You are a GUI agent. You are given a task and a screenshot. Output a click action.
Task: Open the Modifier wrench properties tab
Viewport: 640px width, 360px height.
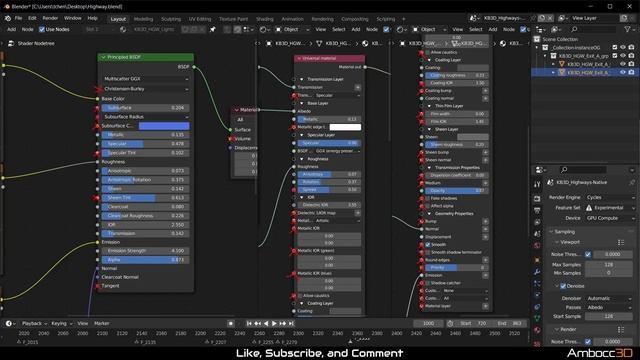point(537,272)
